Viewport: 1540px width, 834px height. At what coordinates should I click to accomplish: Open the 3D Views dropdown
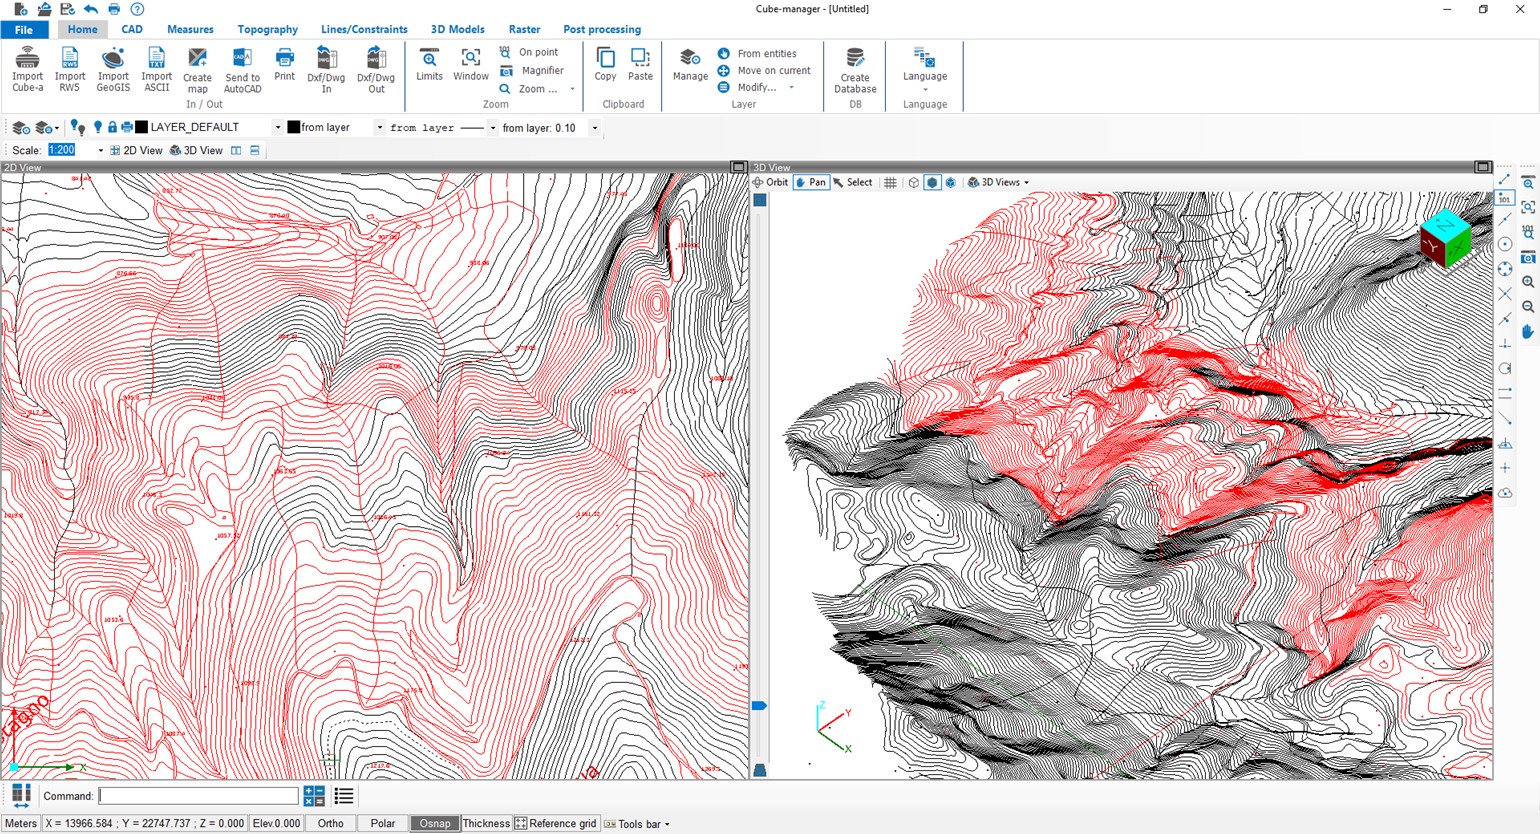(1000, 182)
